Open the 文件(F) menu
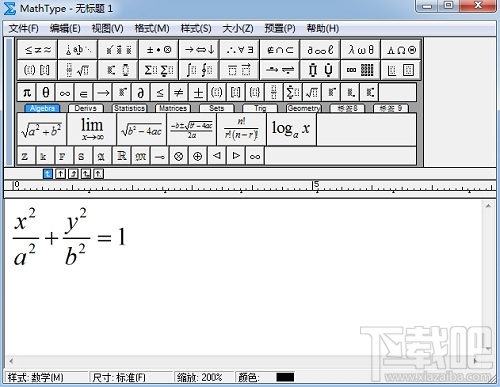500x387 pixels. tap(23, 28)
